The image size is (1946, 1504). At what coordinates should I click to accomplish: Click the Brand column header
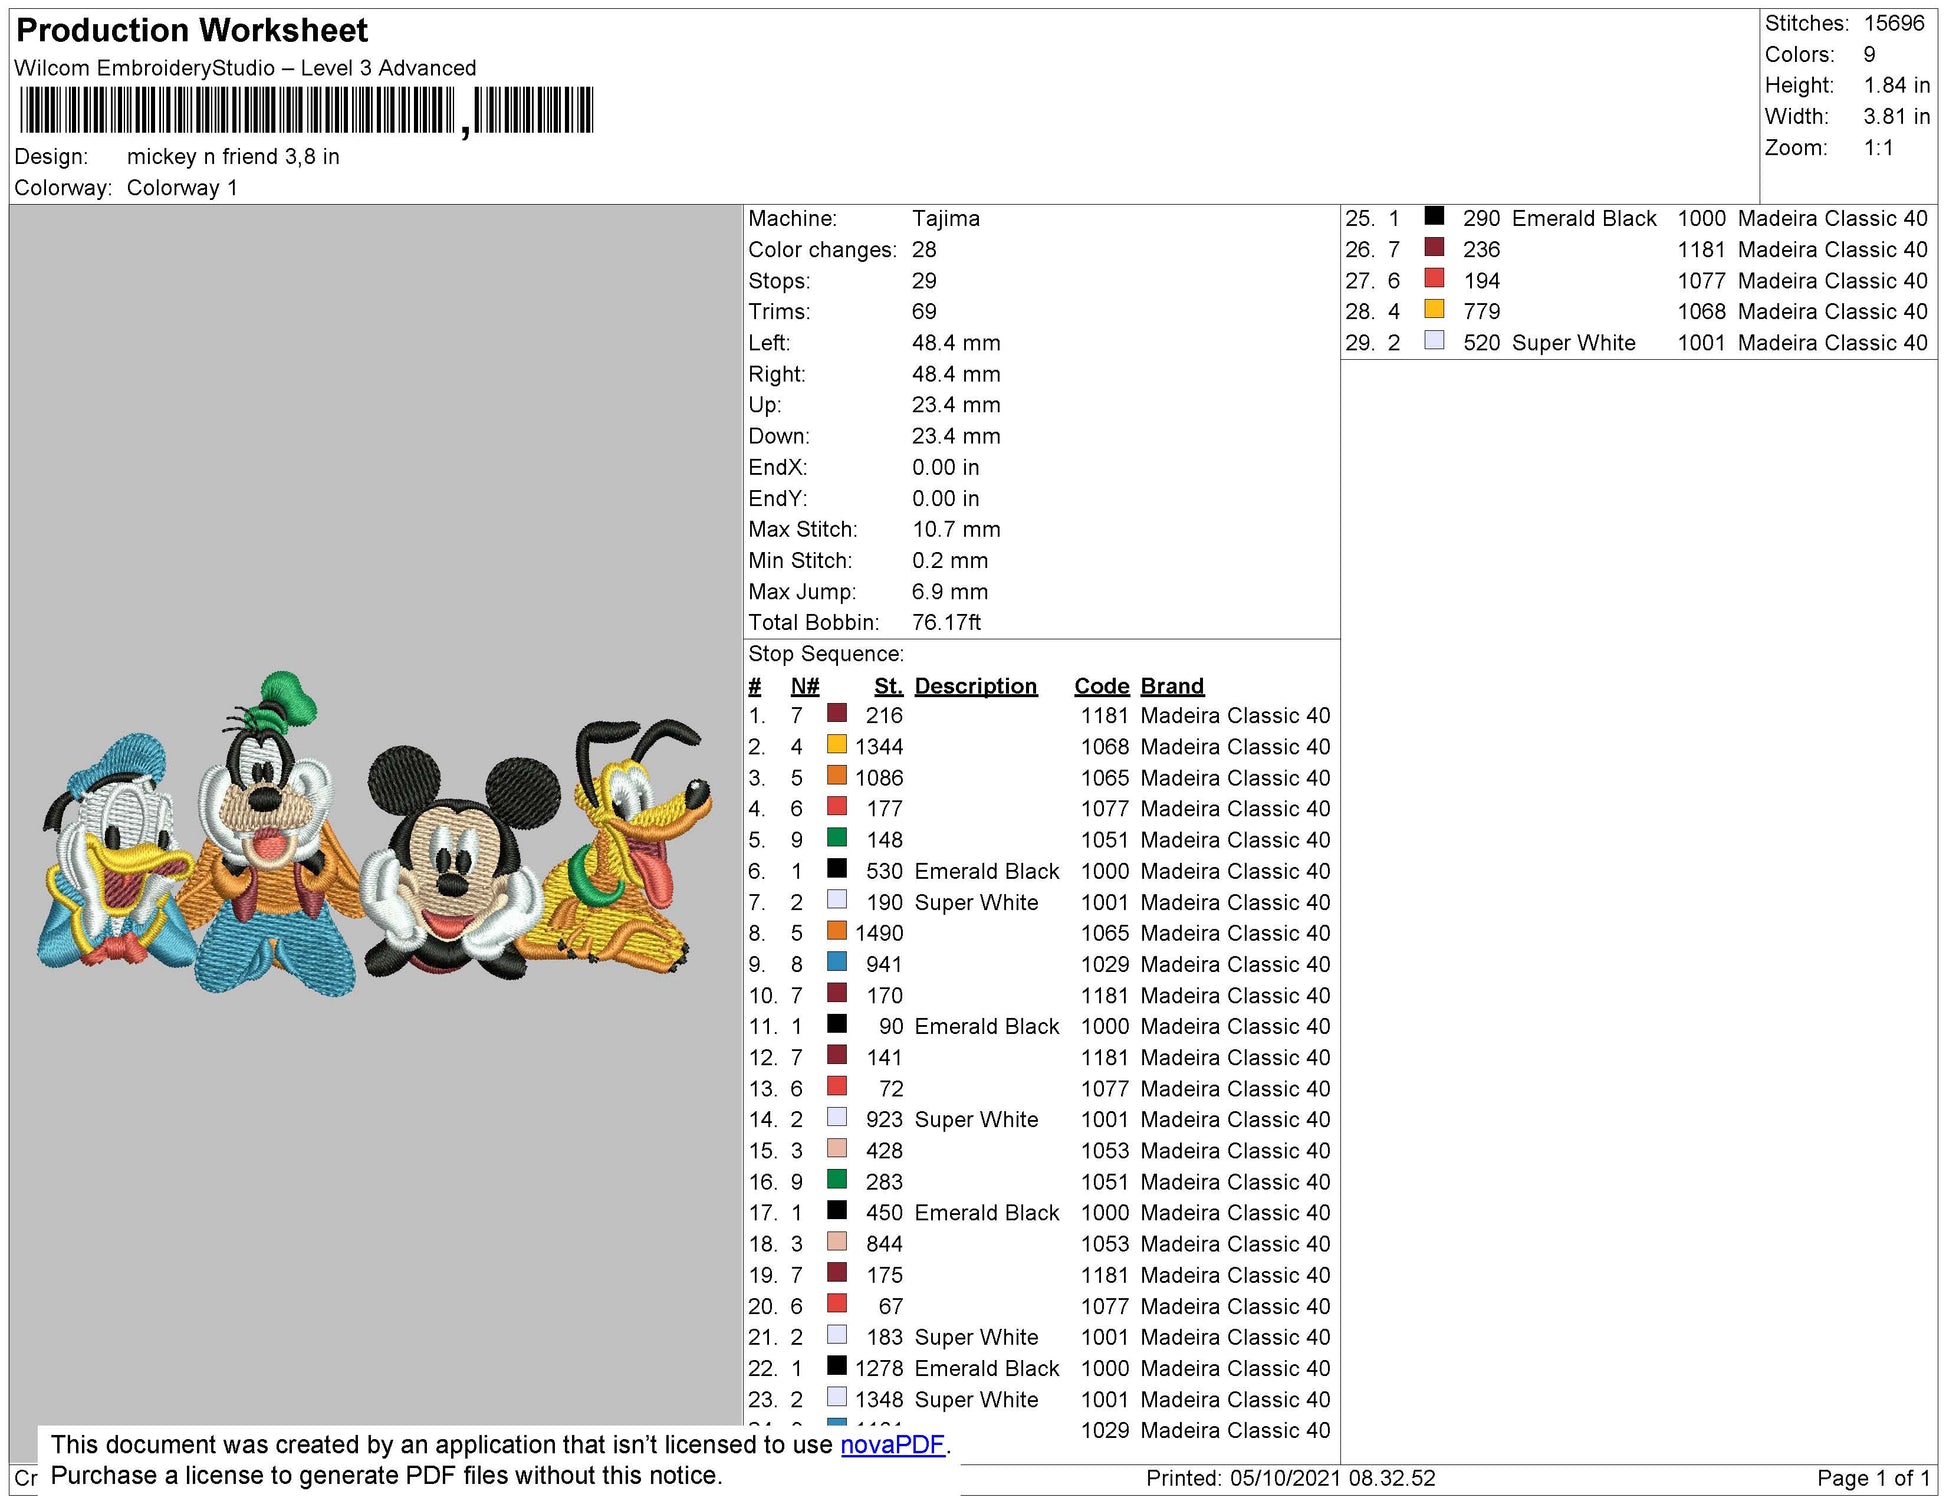click(1172, 686)
